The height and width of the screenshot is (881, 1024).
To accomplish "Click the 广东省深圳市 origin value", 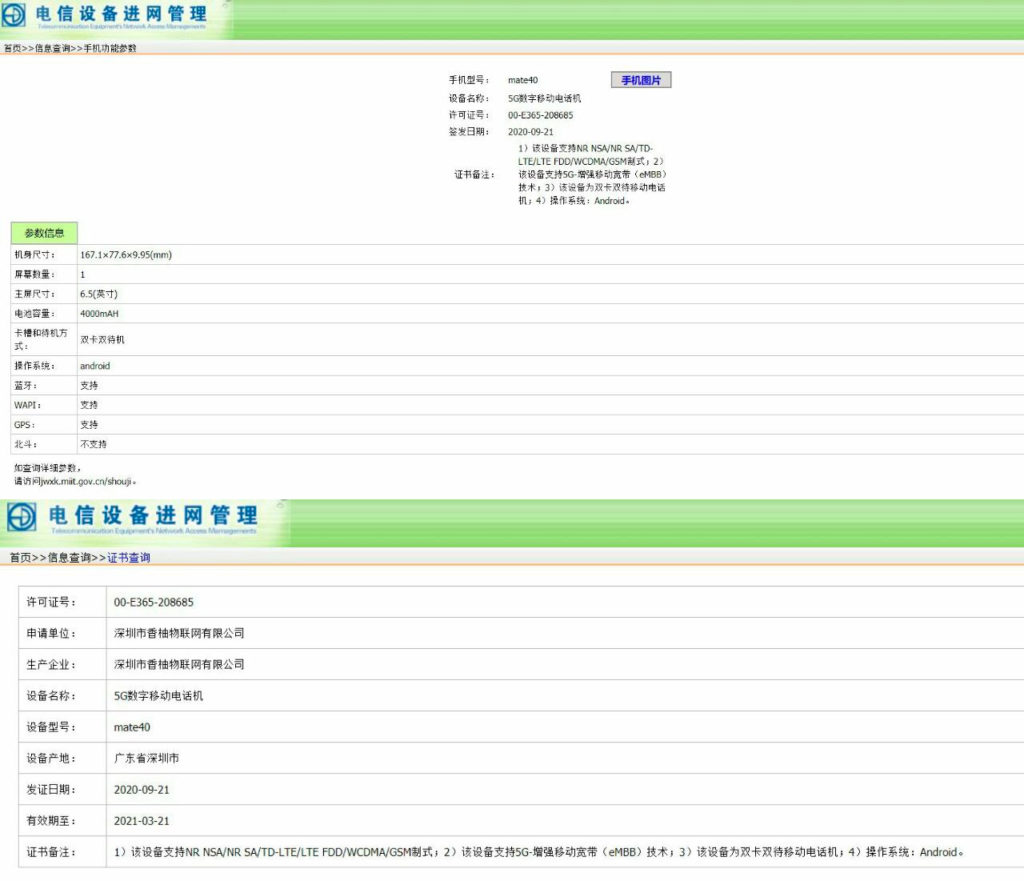I will coord(146,758).
